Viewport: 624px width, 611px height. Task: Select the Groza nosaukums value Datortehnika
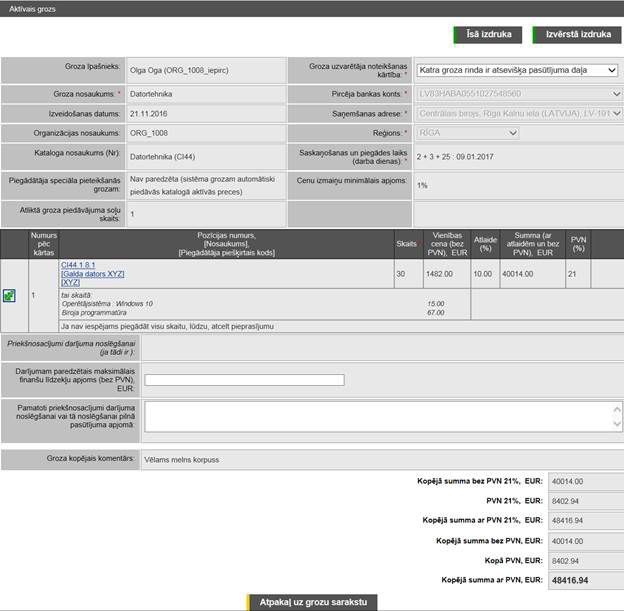[x=153, y=94]
